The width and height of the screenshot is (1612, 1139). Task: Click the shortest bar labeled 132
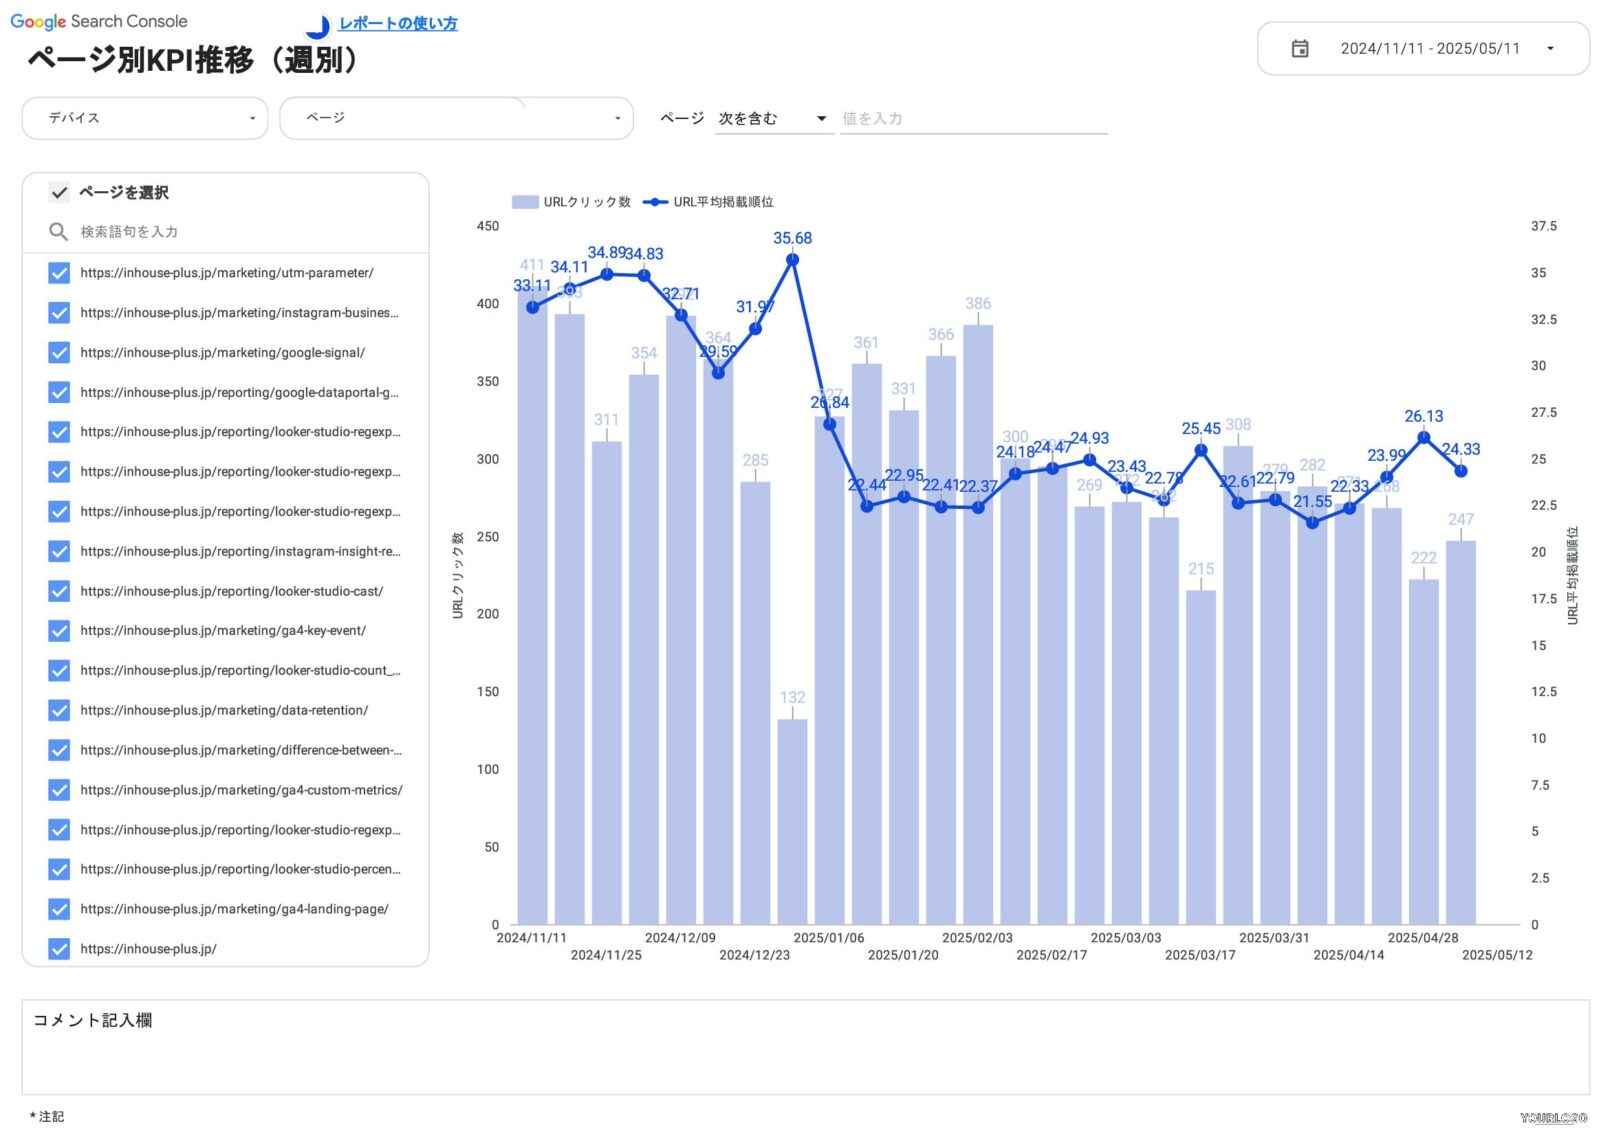tap(792, 820)
